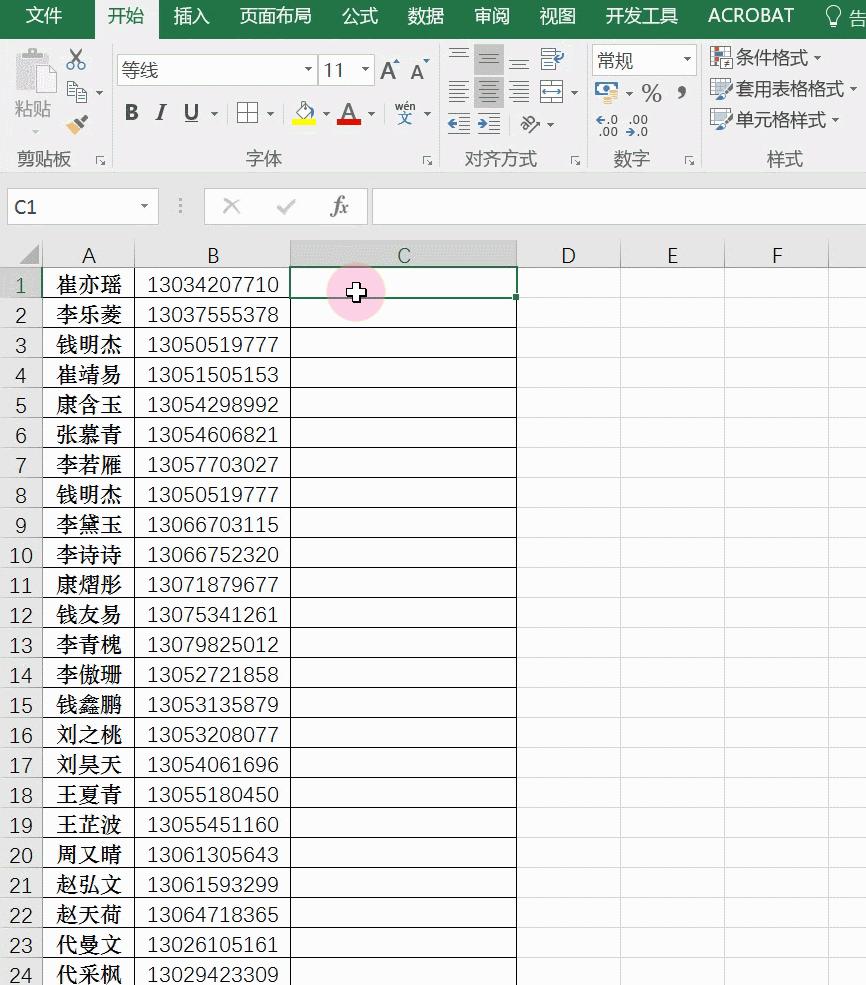The height and width of the screenshot is (985, 866).
Task: Open the Name Box dropdown arrow
Action: 144,206
